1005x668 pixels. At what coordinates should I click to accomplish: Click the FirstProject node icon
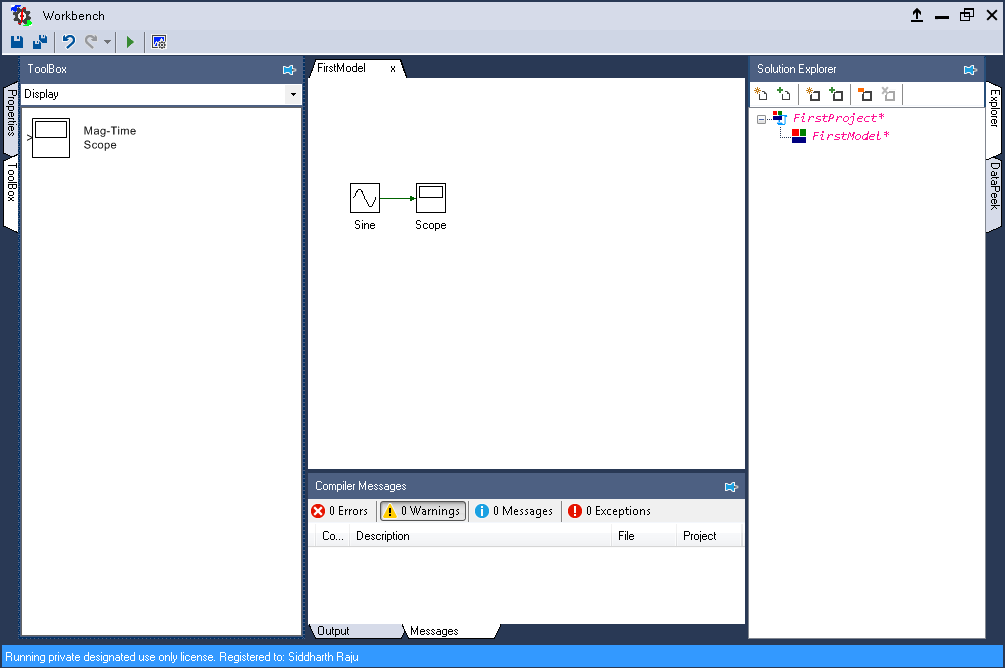779,118
